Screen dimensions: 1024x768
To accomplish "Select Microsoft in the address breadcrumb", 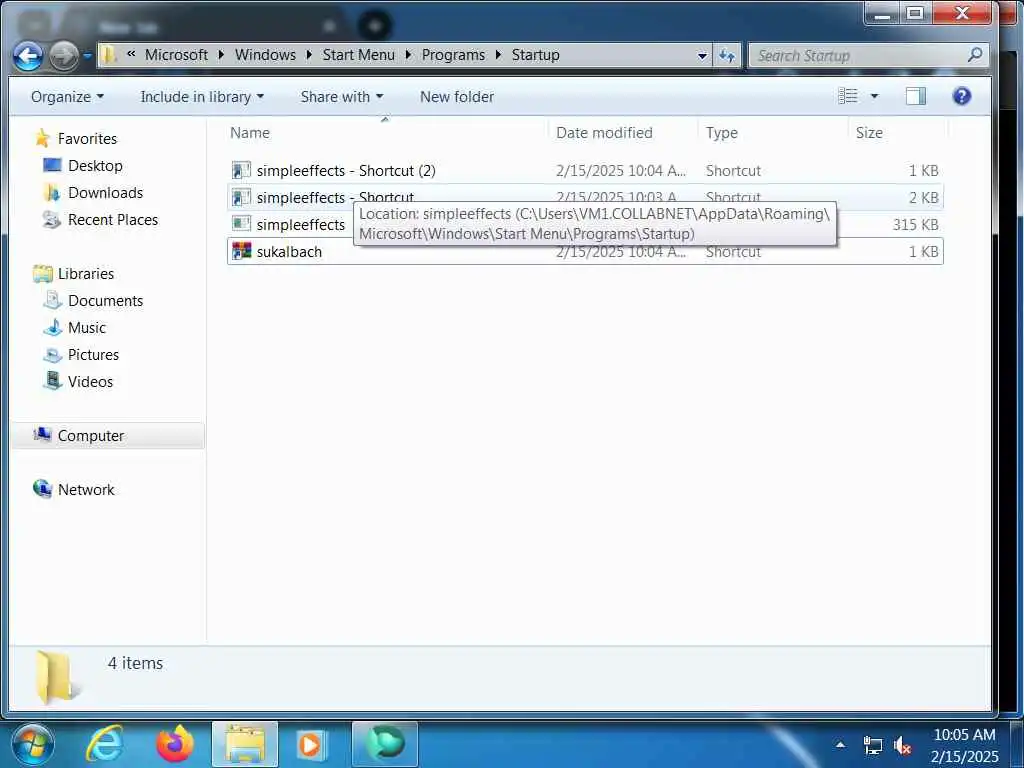I will (176, 55).
